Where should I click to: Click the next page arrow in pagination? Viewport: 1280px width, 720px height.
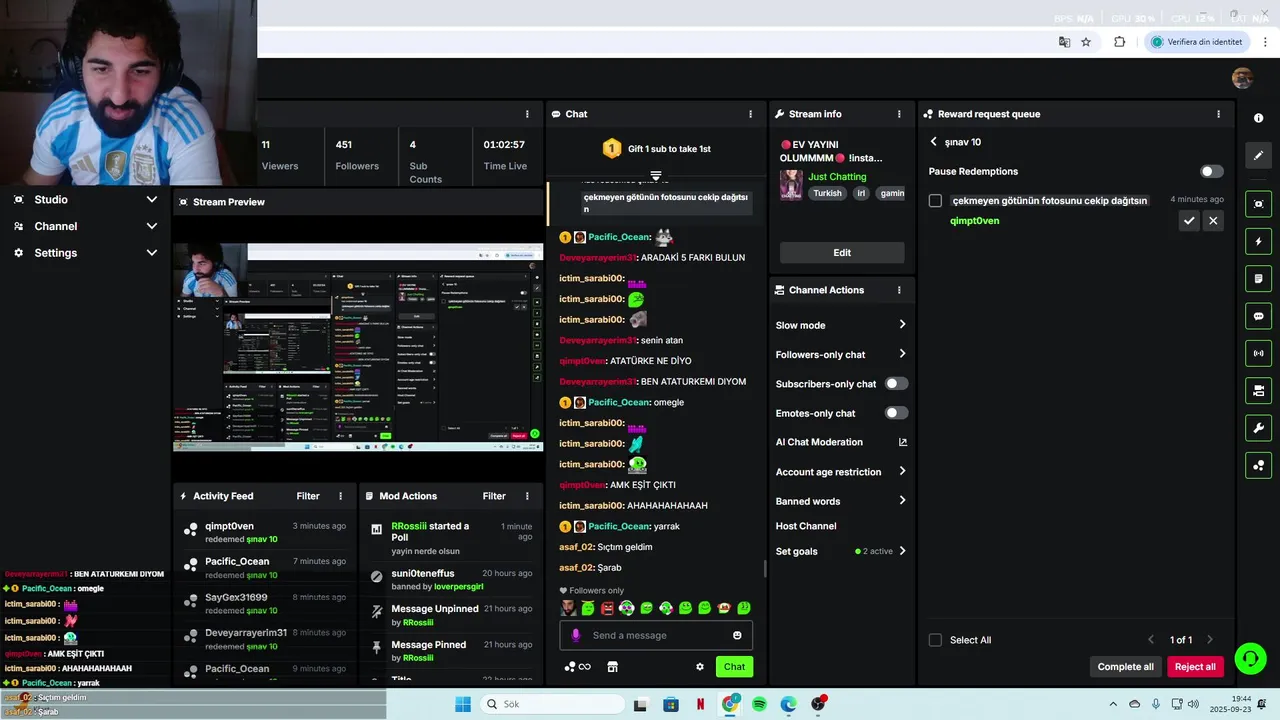[1209, 640]
